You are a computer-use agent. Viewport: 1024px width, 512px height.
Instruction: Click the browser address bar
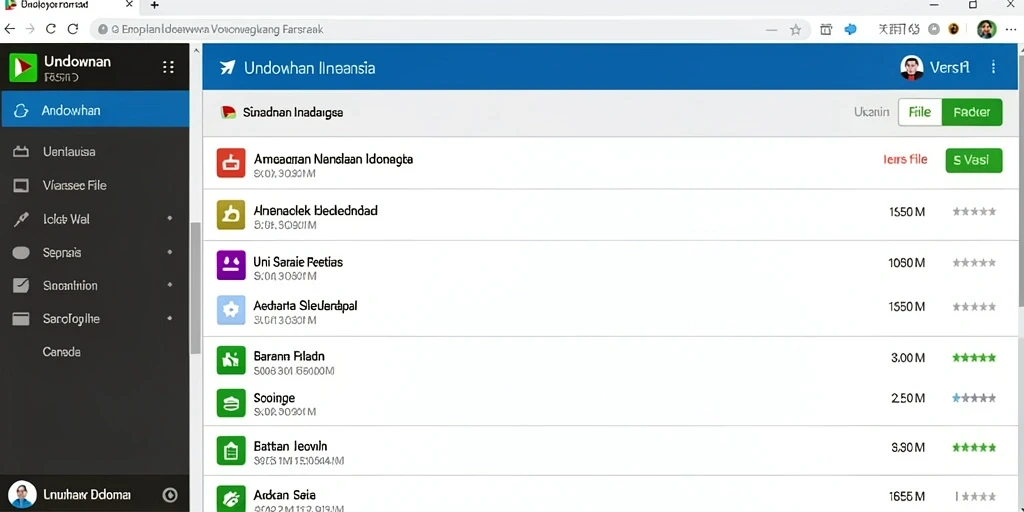pos(451,29)
